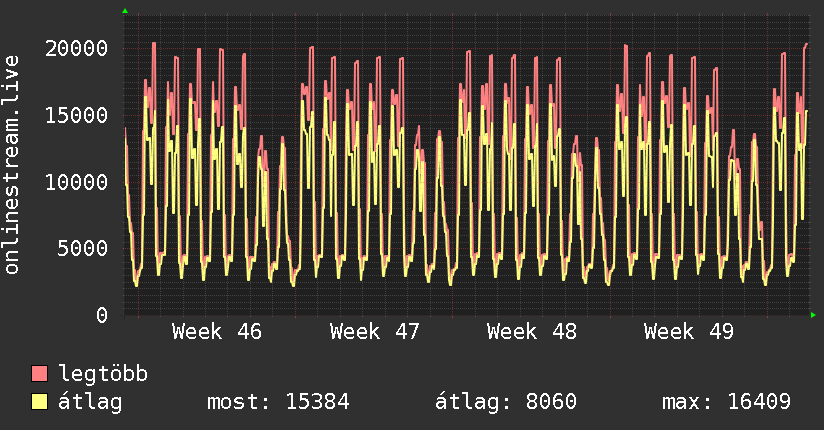Click the green arrow ending the x-axis
The image size is (824, 430).
(814, 315)
